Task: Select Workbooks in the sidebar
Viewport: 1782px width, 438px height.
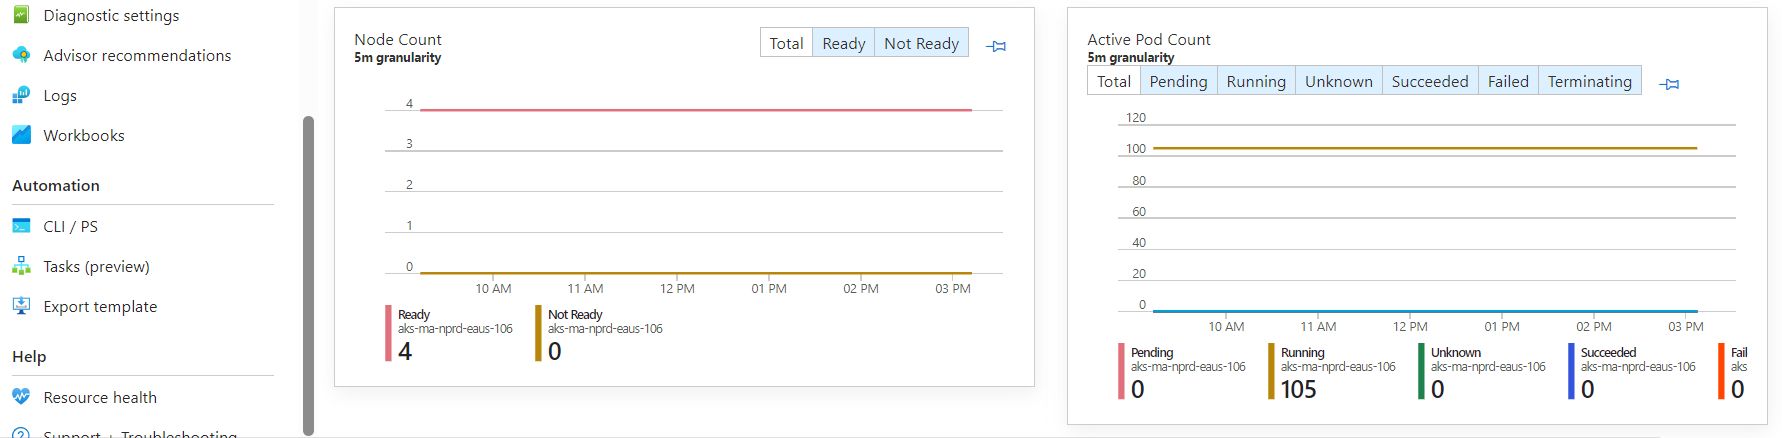Action: pos(84,135)
